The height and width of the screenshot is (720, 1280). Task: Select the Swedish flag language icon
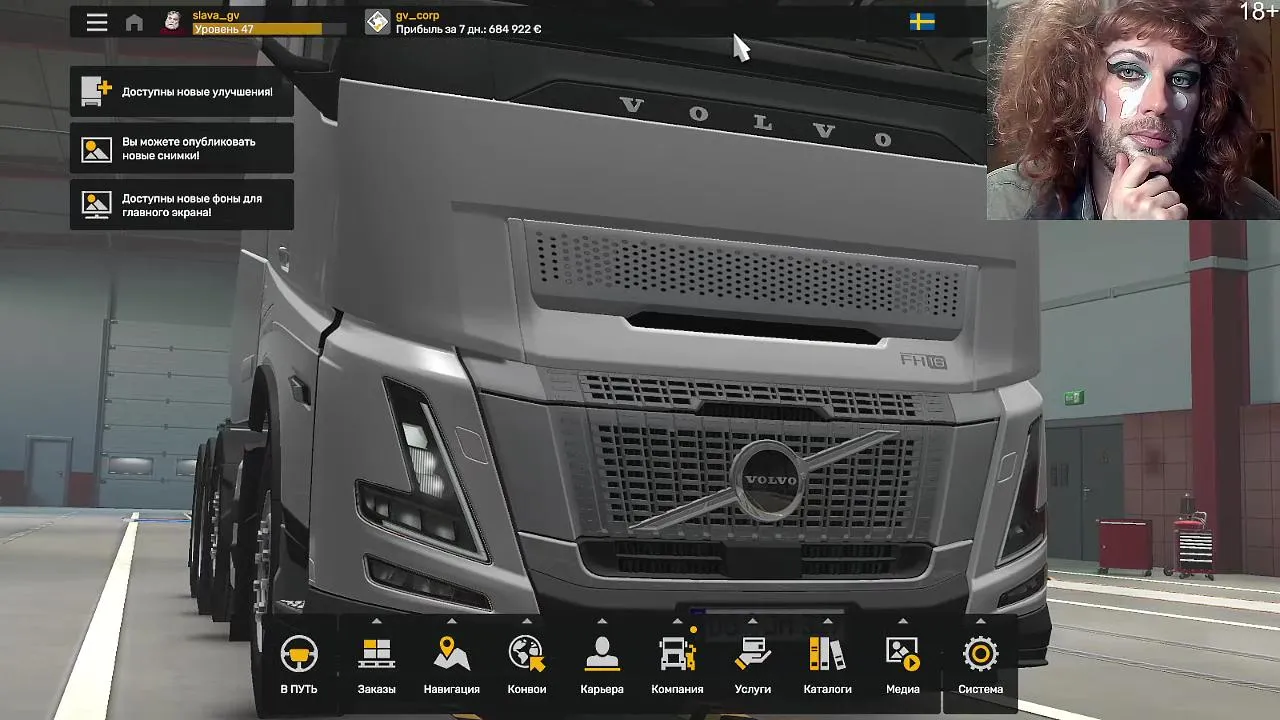click(x=922, y=22)
